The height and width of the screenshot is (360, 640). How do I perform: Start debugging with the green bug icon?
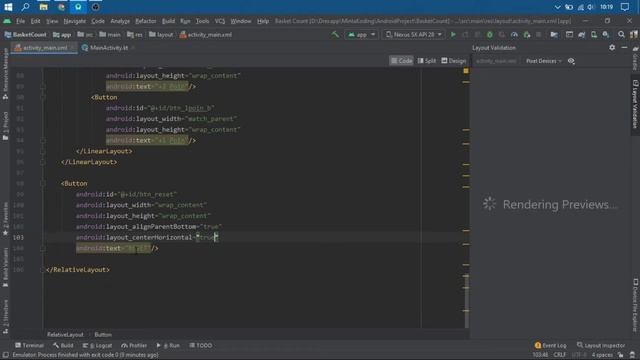490,35
